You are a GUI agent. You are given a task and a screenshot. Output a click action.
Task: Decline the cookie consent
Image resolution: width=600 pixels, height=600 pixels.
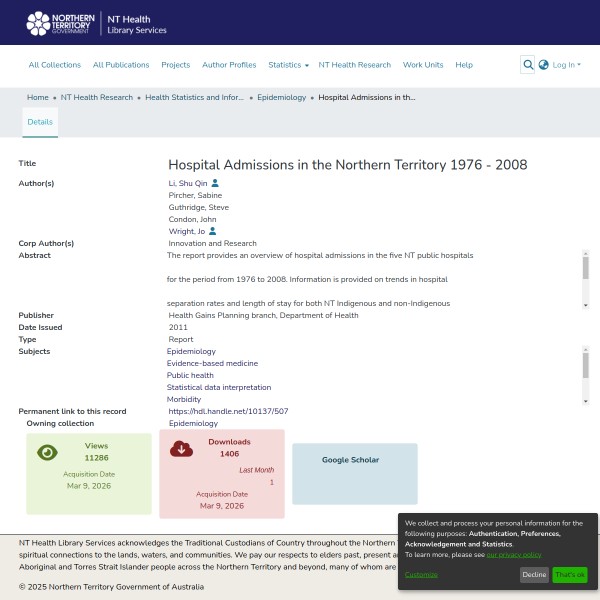click(x=534, y=575)
